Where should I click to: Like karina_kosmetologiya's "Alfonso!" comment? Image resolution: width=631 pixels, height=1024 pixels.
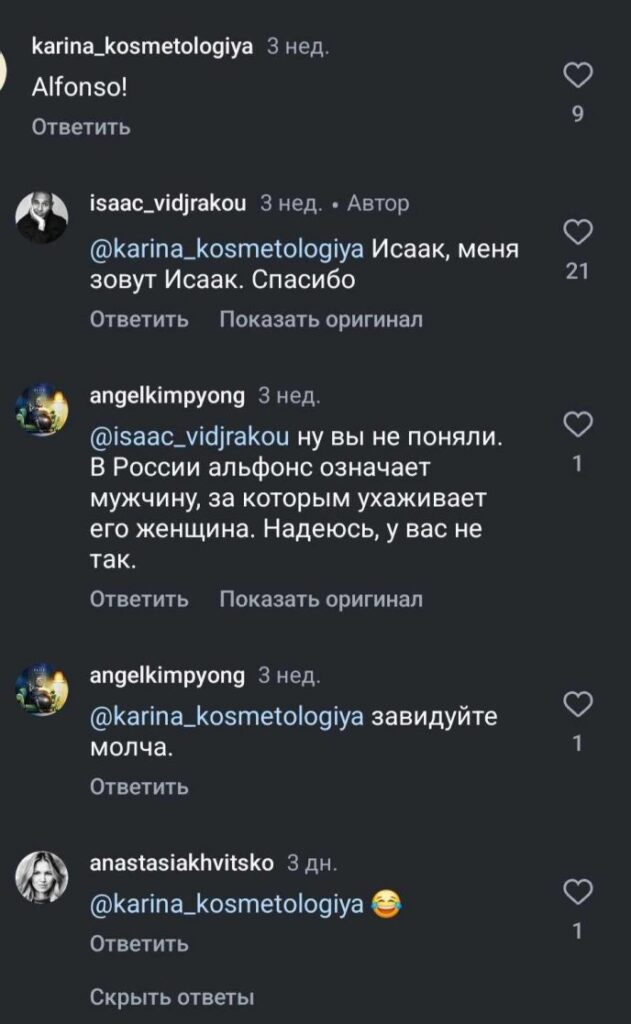pyautogui.click(x=578, y=75)
